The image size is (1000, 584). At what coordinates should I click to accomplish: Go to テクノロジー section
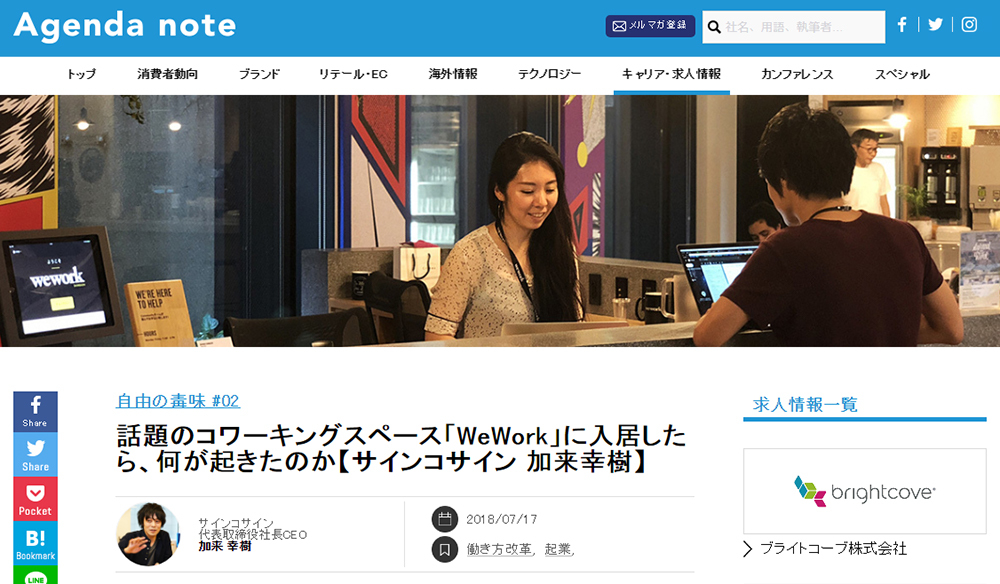(x=551, y=74)
